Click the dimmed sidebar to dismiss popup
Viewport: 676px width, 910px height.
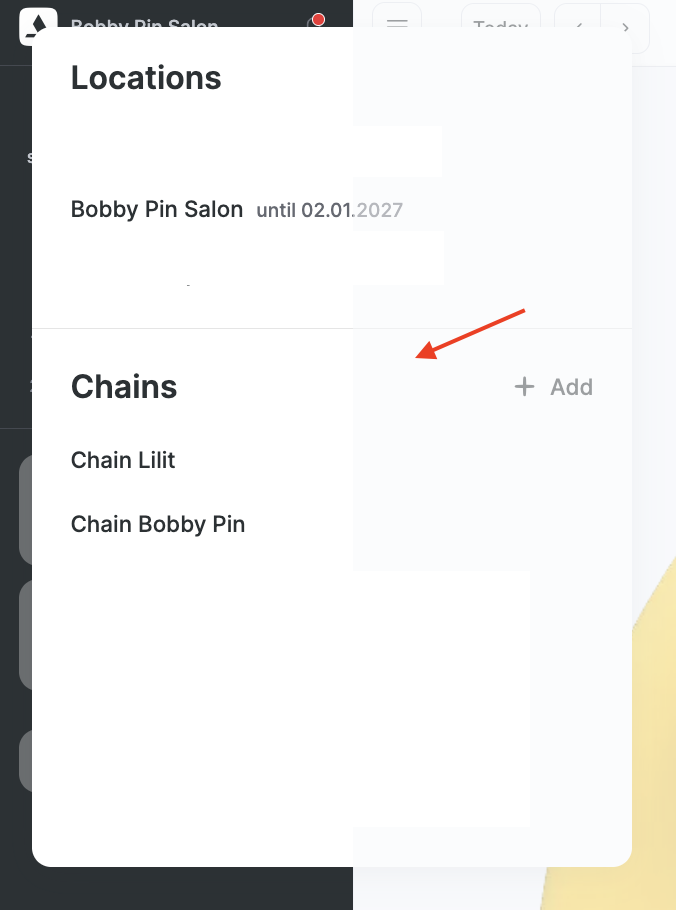tap(15, 300)
